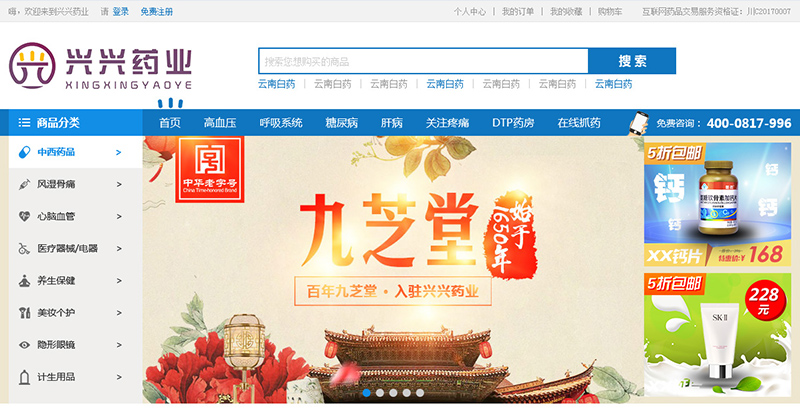This screenshot has height=417, width=800.
Task: Select the fourth banner carousel dot
Action: (406, 393)
